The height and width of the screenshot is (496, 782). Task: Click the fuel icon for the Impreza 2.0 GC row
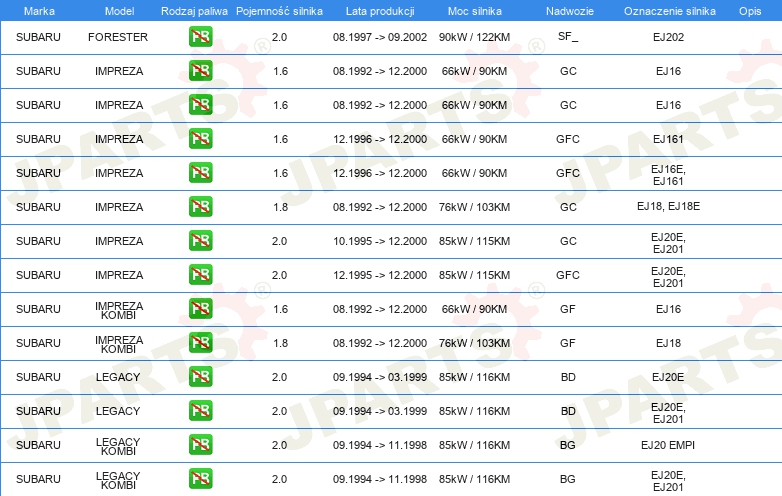coord(200,241)
